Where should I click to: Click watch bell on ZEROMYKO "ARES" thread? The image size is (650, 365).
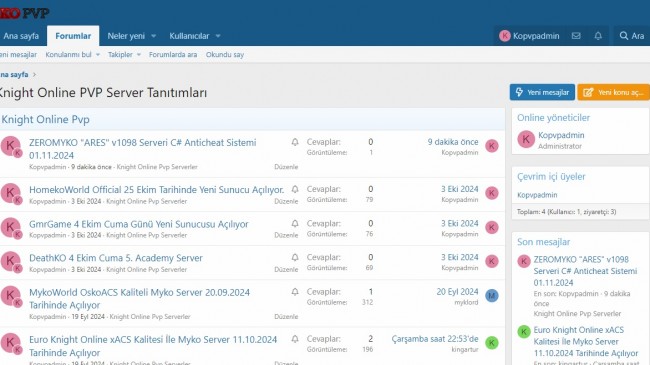(295, 142)
